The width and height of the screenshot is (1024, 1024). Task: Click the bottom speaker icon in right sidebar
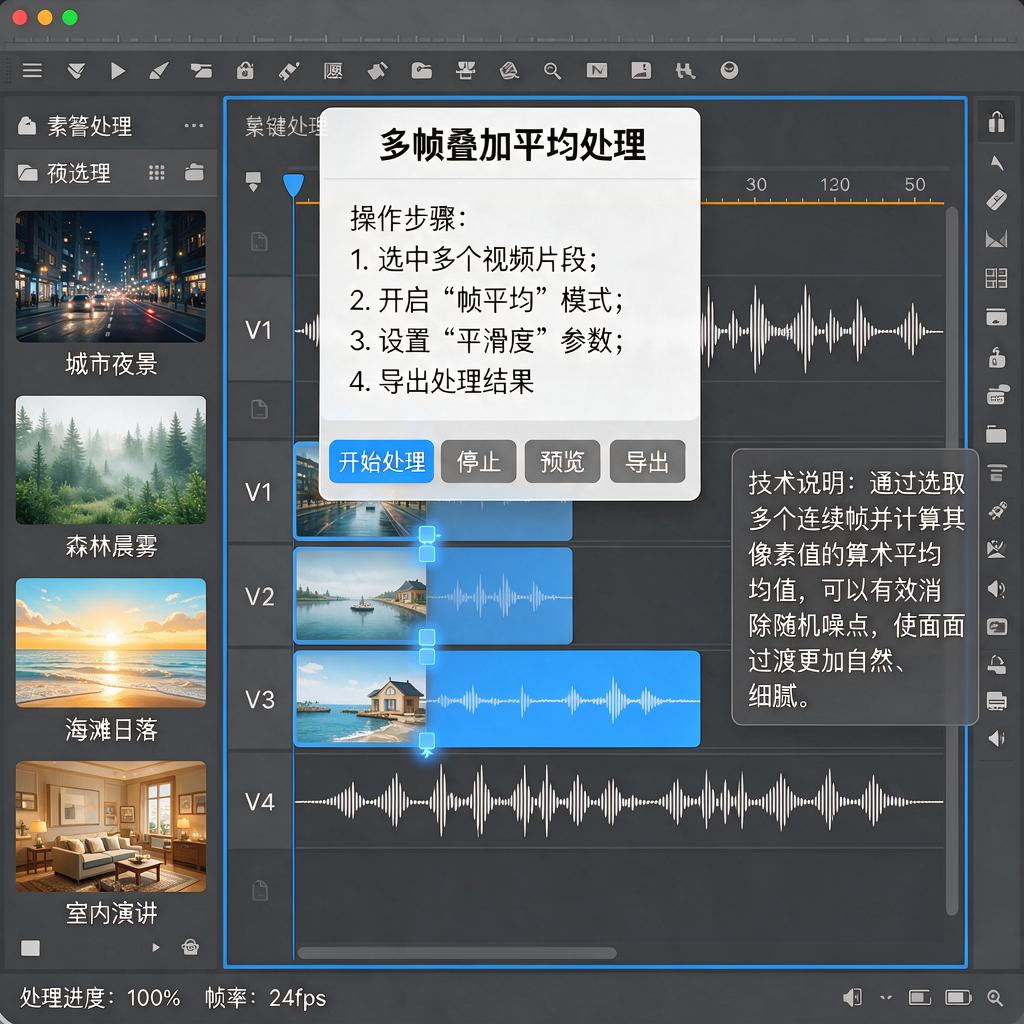click(996, 739)
